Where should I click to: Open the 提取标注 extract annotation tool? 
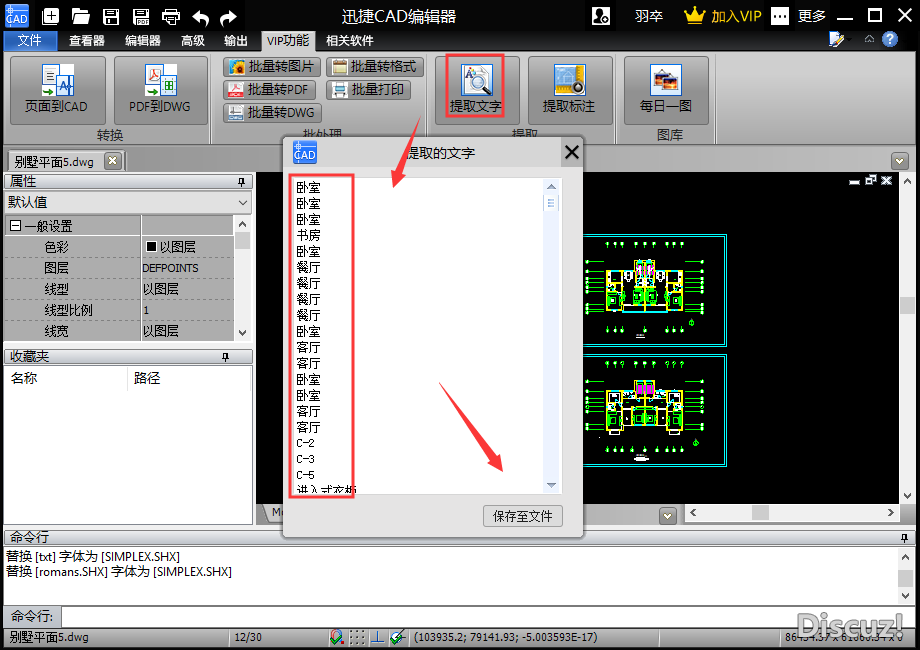click(x=568, y=89)
